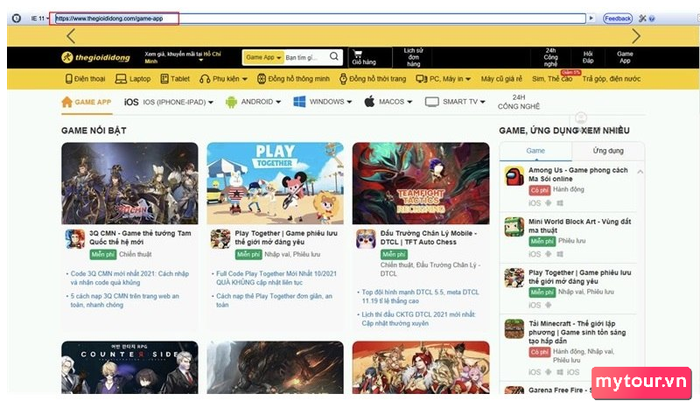
Task: Open the 3Q CMN game banner thumbnail
Action: coord(129,183)
